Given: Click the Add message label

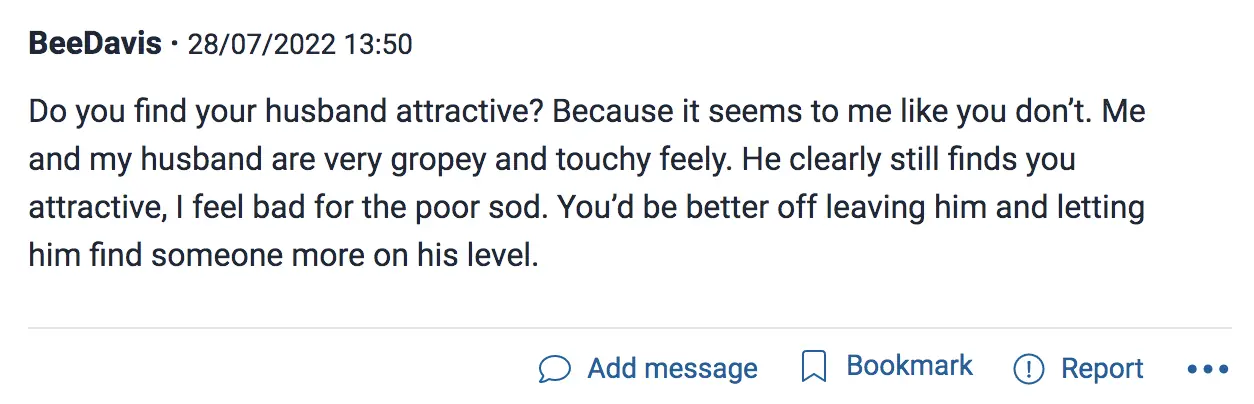Looking at the screenshot, I should coord(672,369).
